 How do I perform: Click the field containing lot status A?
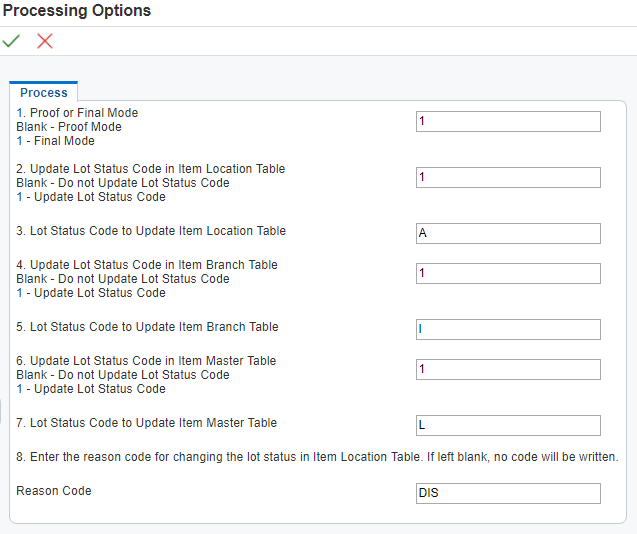point(508,234)
